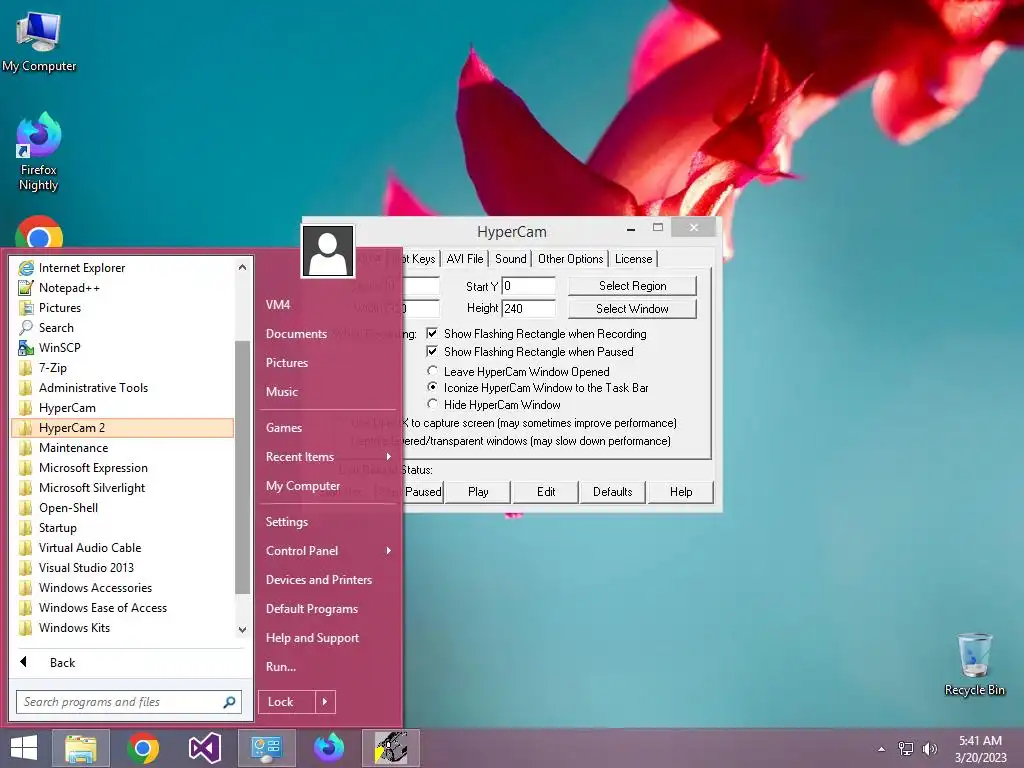Expand the 7-Zip folder

[x=123, y=368]
